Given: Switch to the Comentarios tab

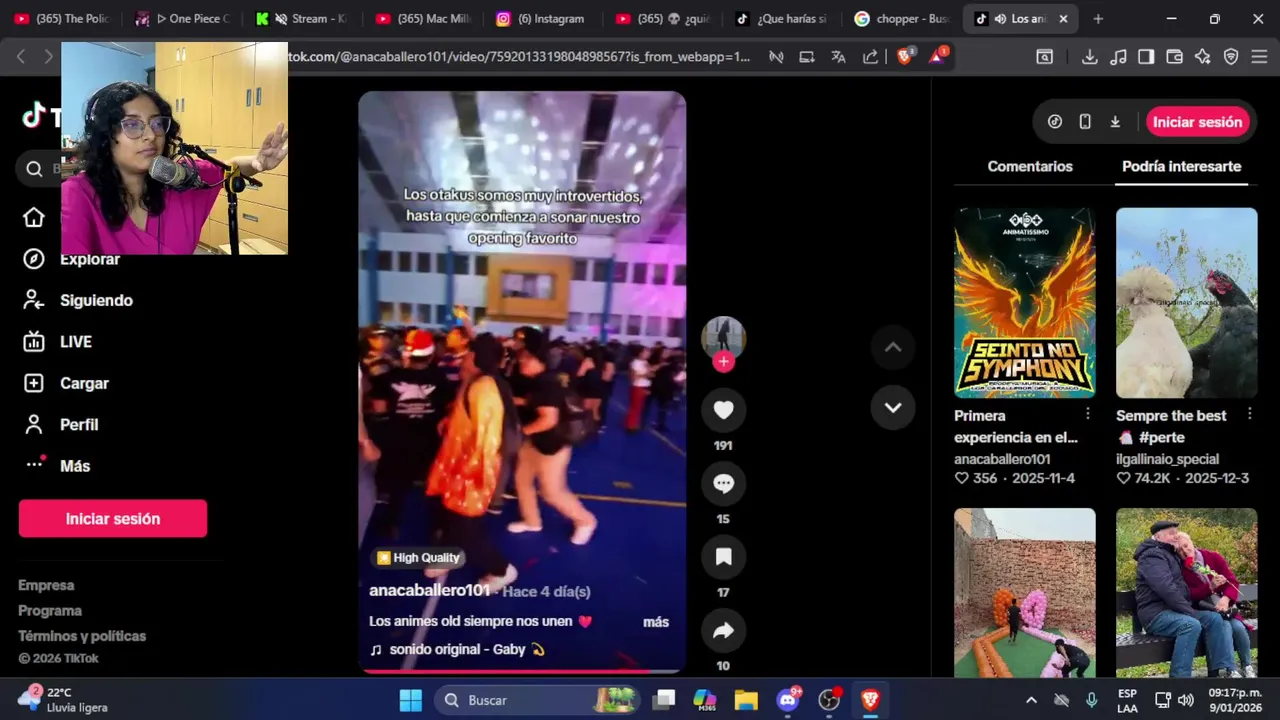Looking at the screenshot, I should click(1030, 167).
